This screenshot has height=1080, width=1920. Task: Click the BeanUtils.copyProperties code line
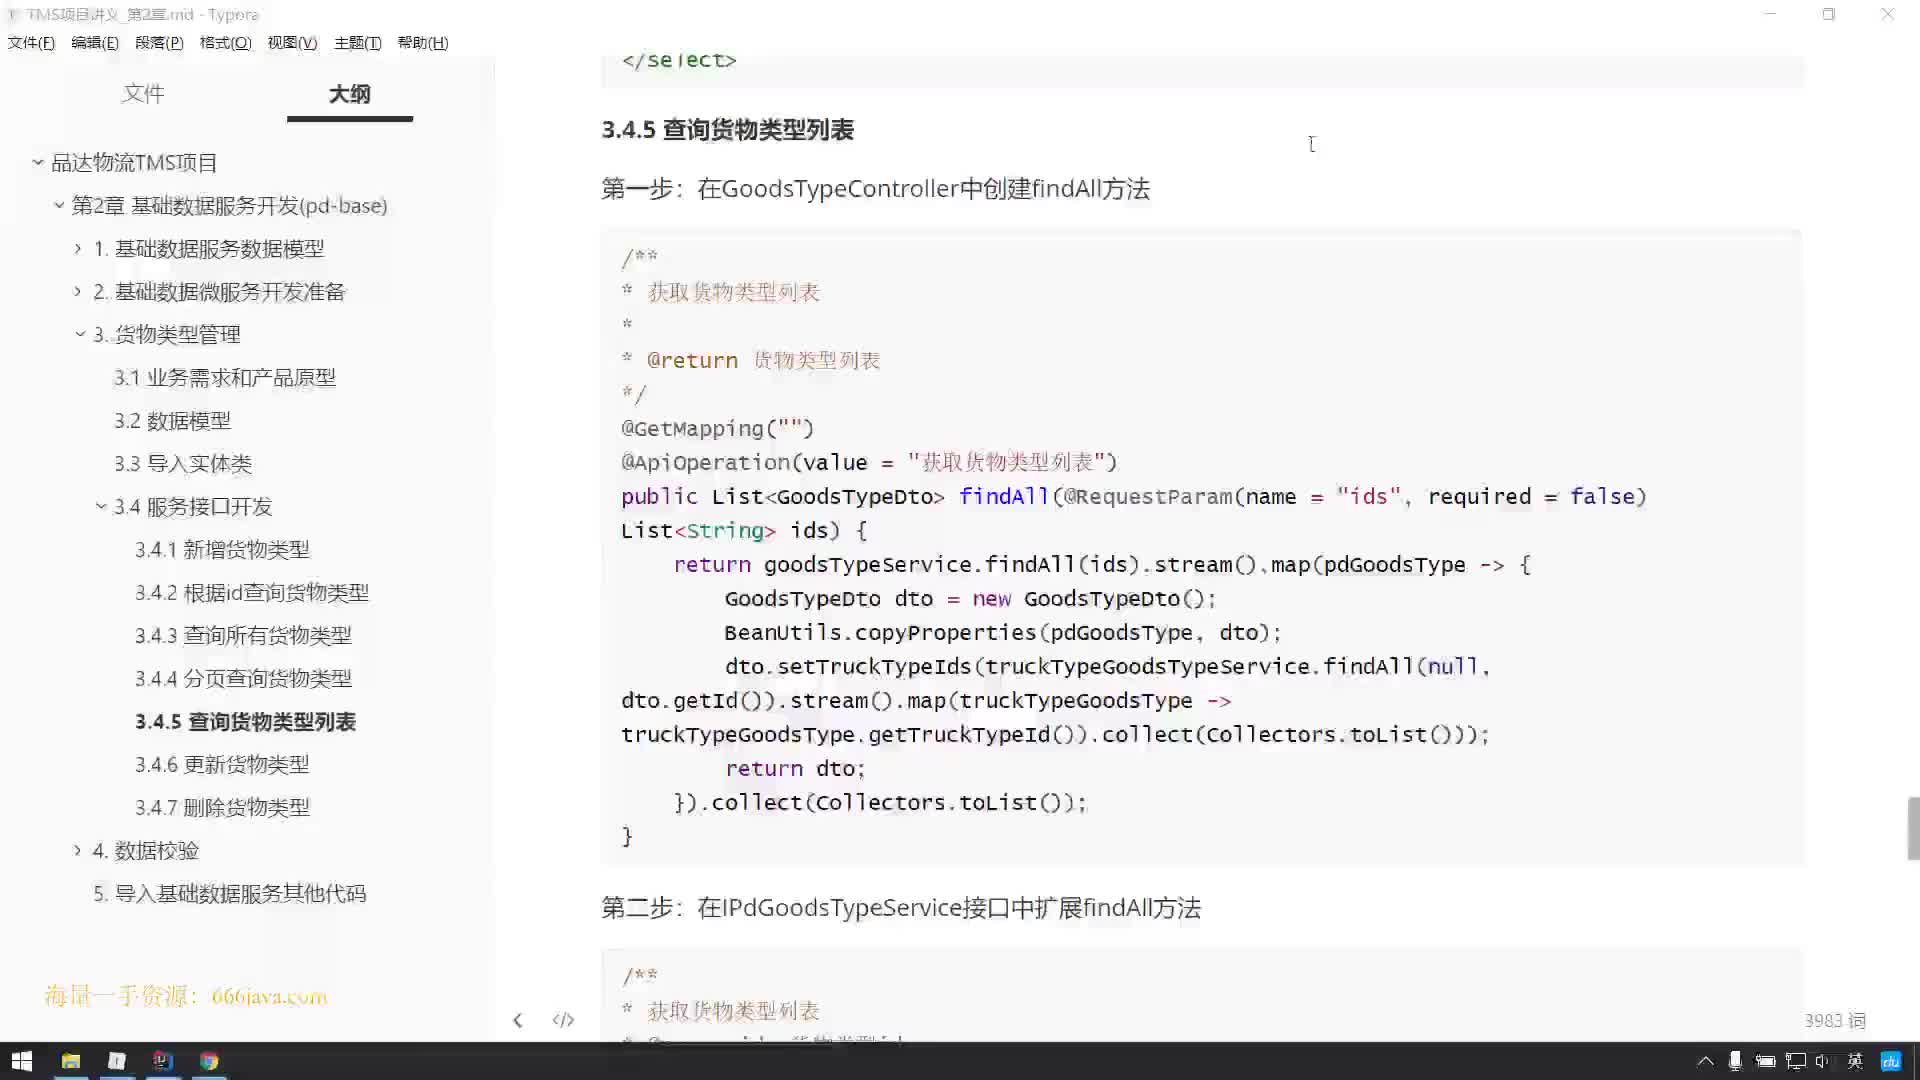pyautogui.click(x=1003, y=632)
